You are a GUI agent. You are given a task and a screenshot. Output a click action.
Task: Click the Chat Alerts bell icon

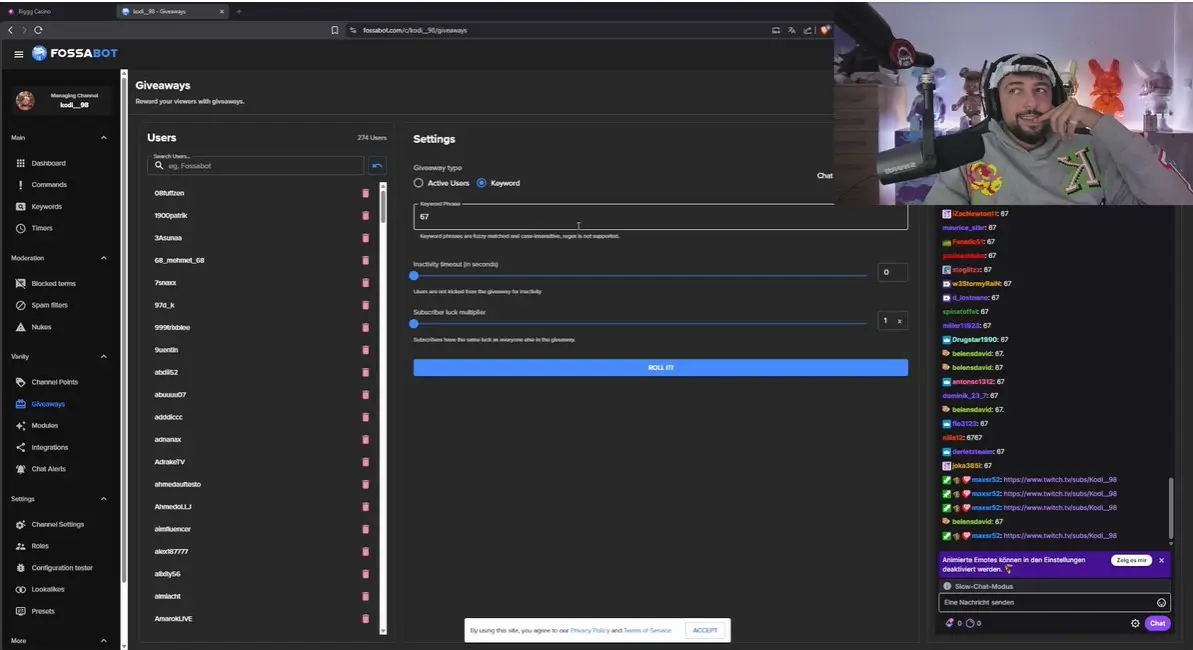click(21, 469)
